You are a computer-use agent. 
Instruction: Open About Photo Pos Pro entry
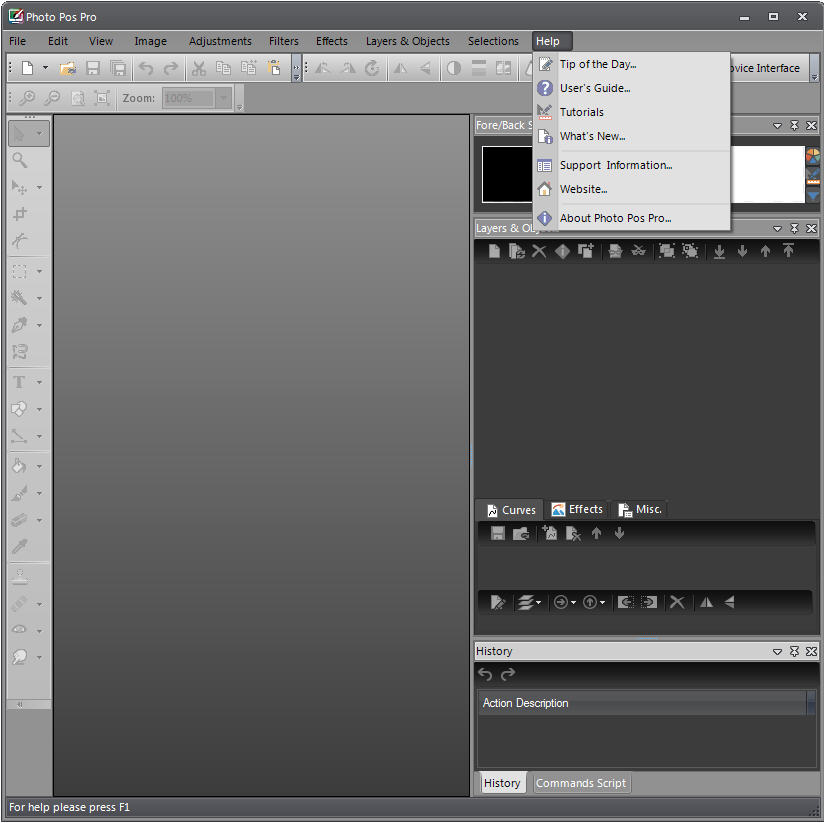[632, 218]
